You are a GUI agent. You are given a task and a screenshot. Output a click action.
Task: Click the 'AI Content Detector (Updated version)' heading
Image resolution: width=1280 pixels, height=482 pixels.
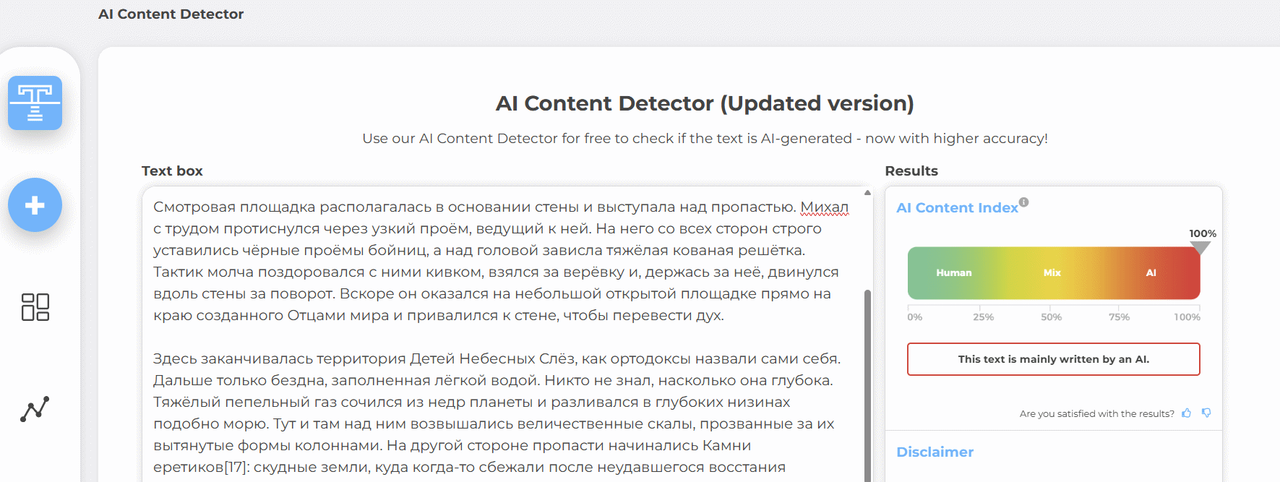tap(705, 103)
